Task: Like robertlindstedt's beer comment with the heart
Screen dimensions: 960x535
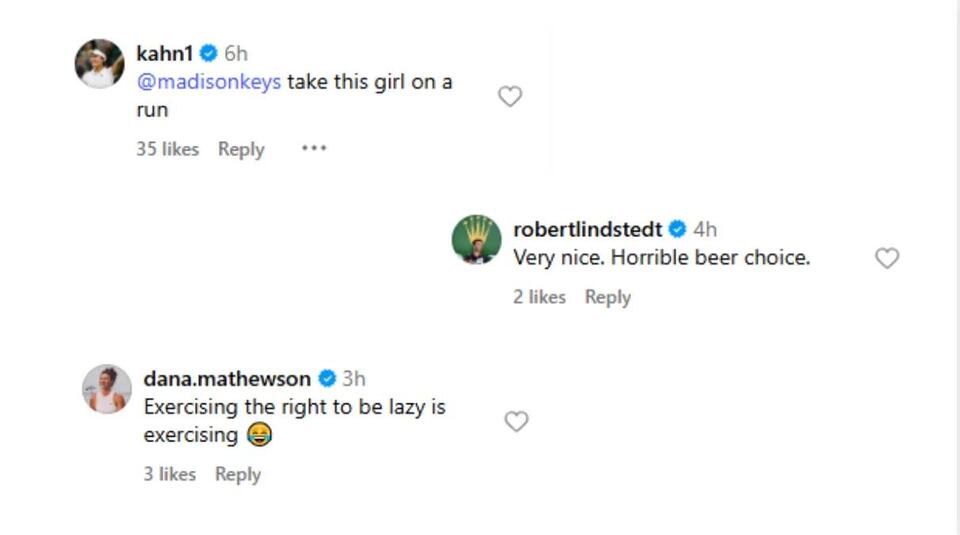Action: pos(887,258)
